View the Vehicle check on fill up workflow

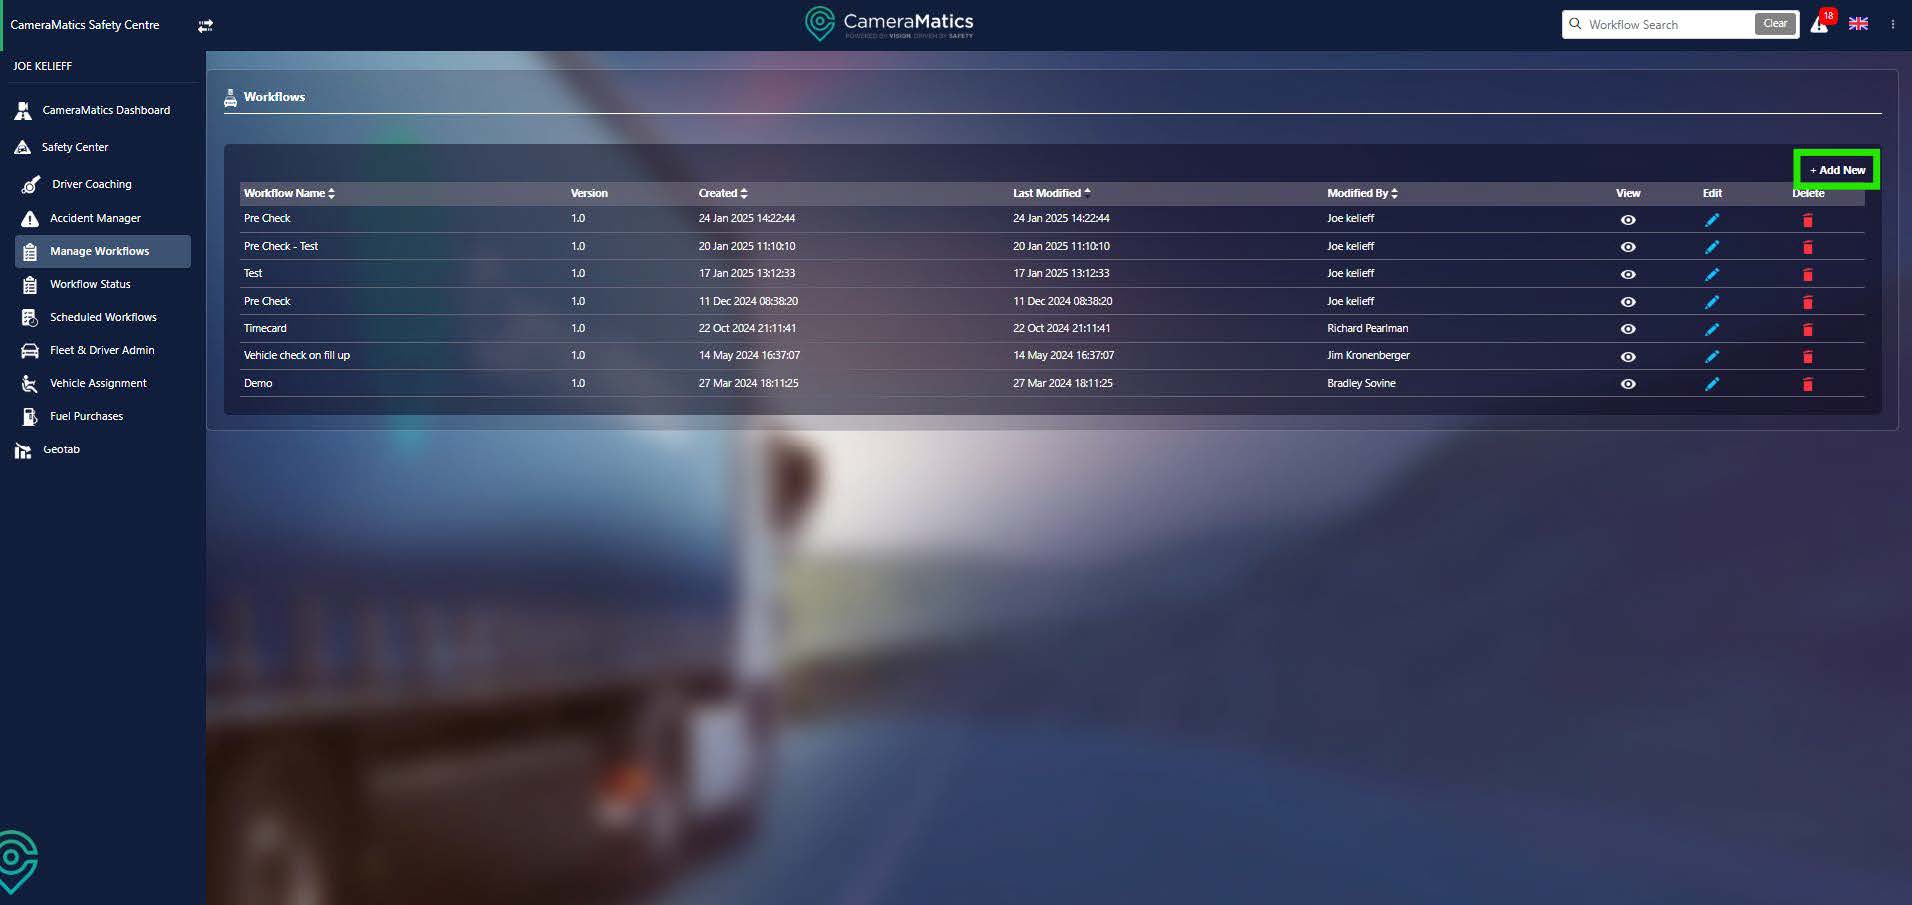point(1628,357)
